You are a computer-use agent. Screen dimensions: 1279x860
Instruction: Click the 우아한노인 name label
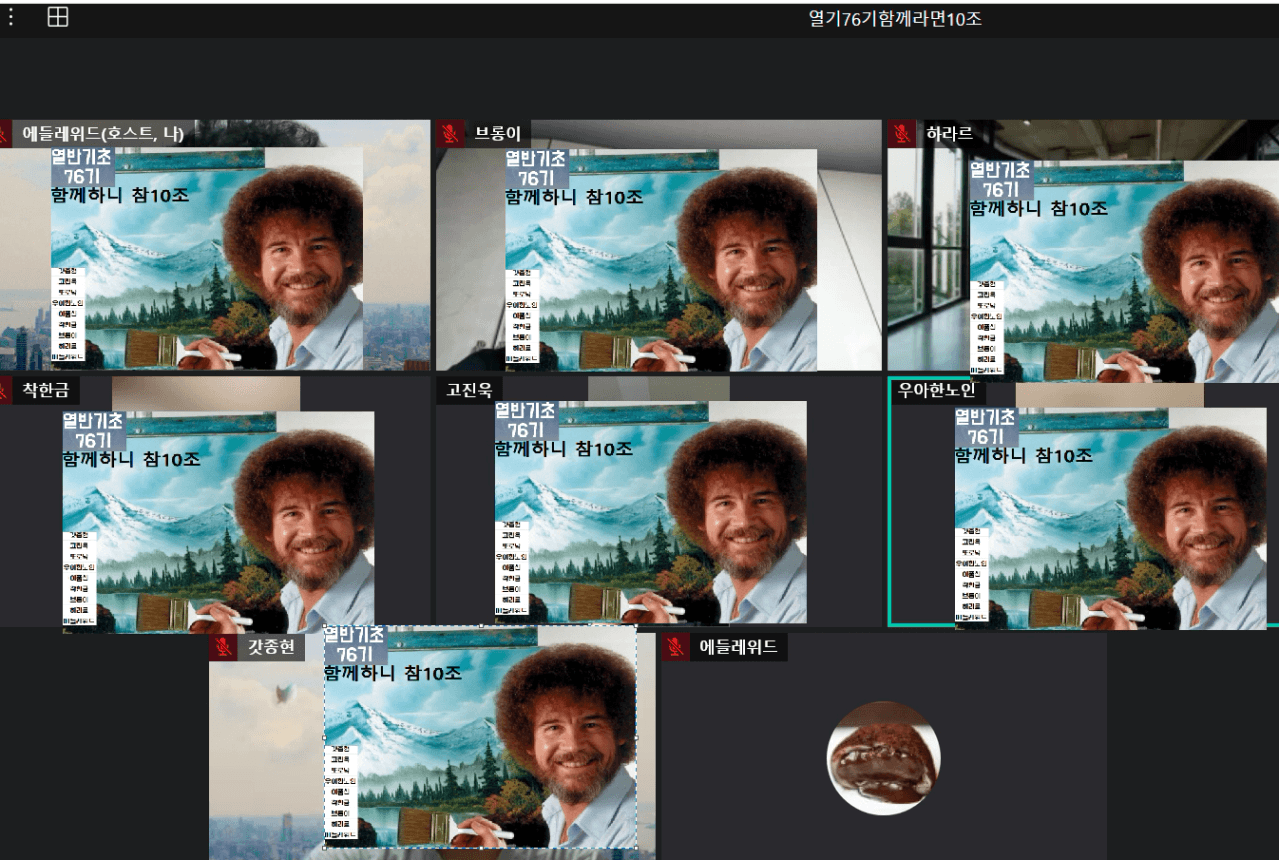click(936, 390)
